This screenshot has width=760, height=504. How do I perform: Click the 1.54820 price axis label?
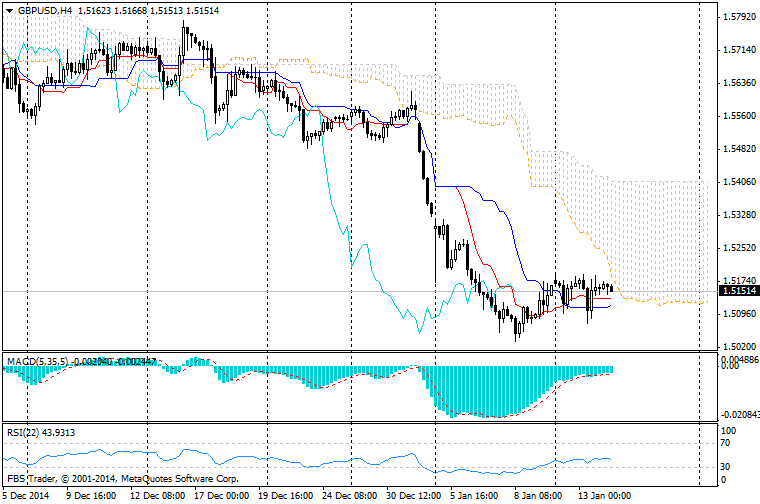point(739,149)
